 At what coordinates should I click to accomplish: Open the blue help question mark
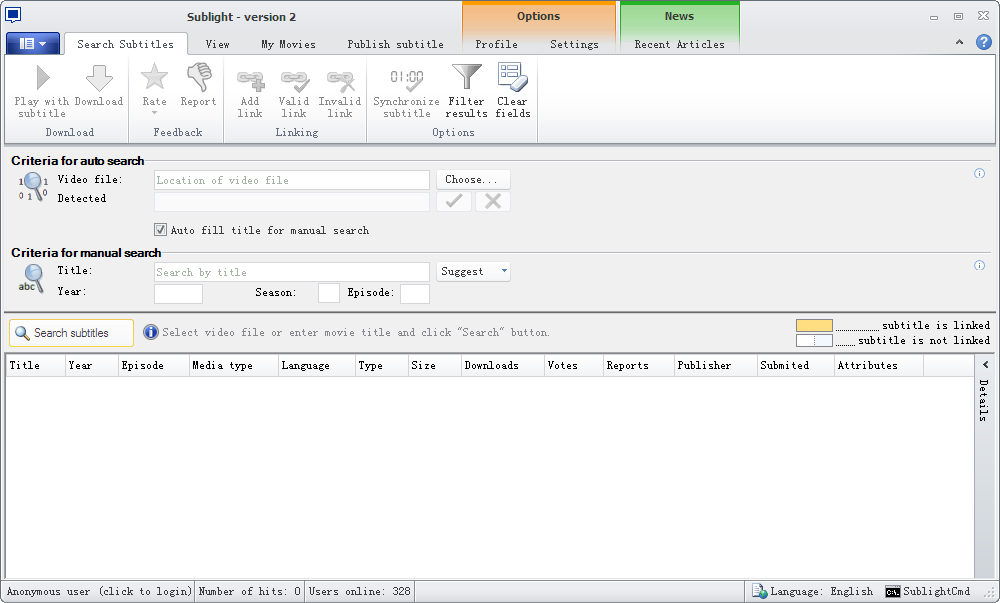[984, 42]
